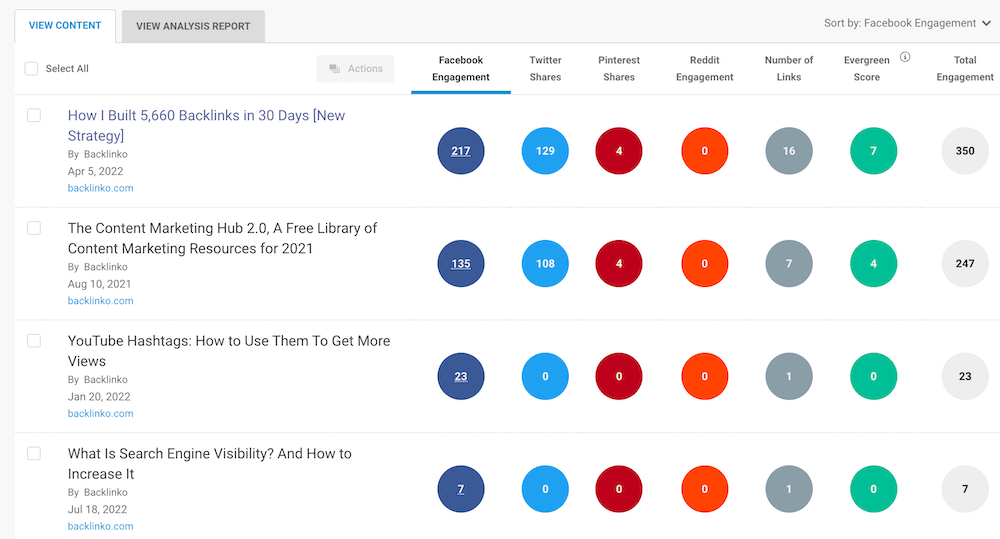Check the Select All checkbox
This screenshot has height=539, width=1000.
31,69
